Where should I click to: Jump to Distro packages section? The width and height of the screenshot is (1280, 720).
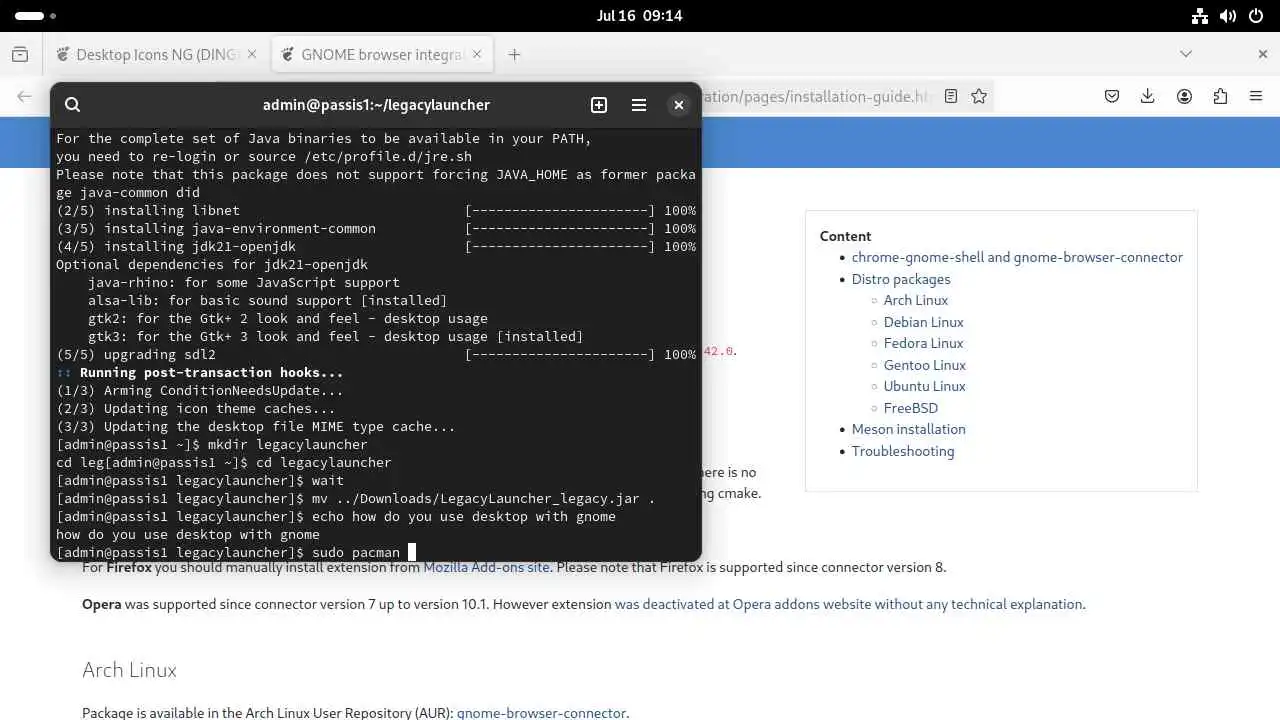tap(901, 279)
